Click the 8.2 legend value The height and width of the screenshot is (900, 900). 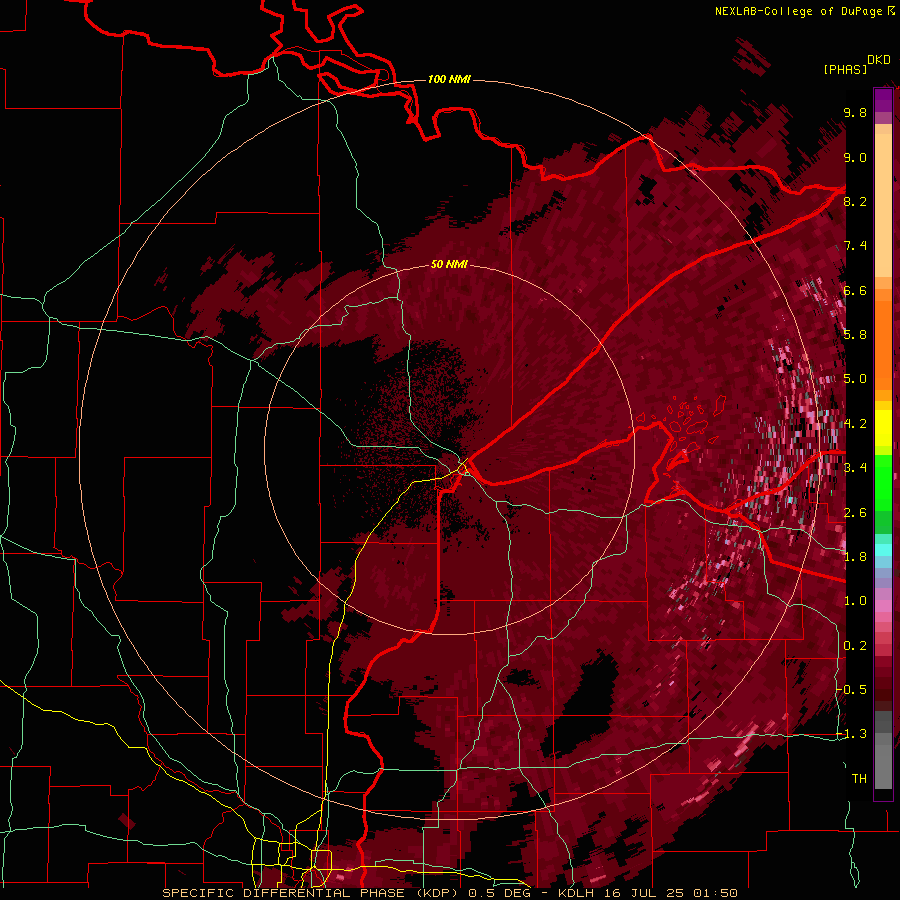pyautogui.click(x=855, y=201)
